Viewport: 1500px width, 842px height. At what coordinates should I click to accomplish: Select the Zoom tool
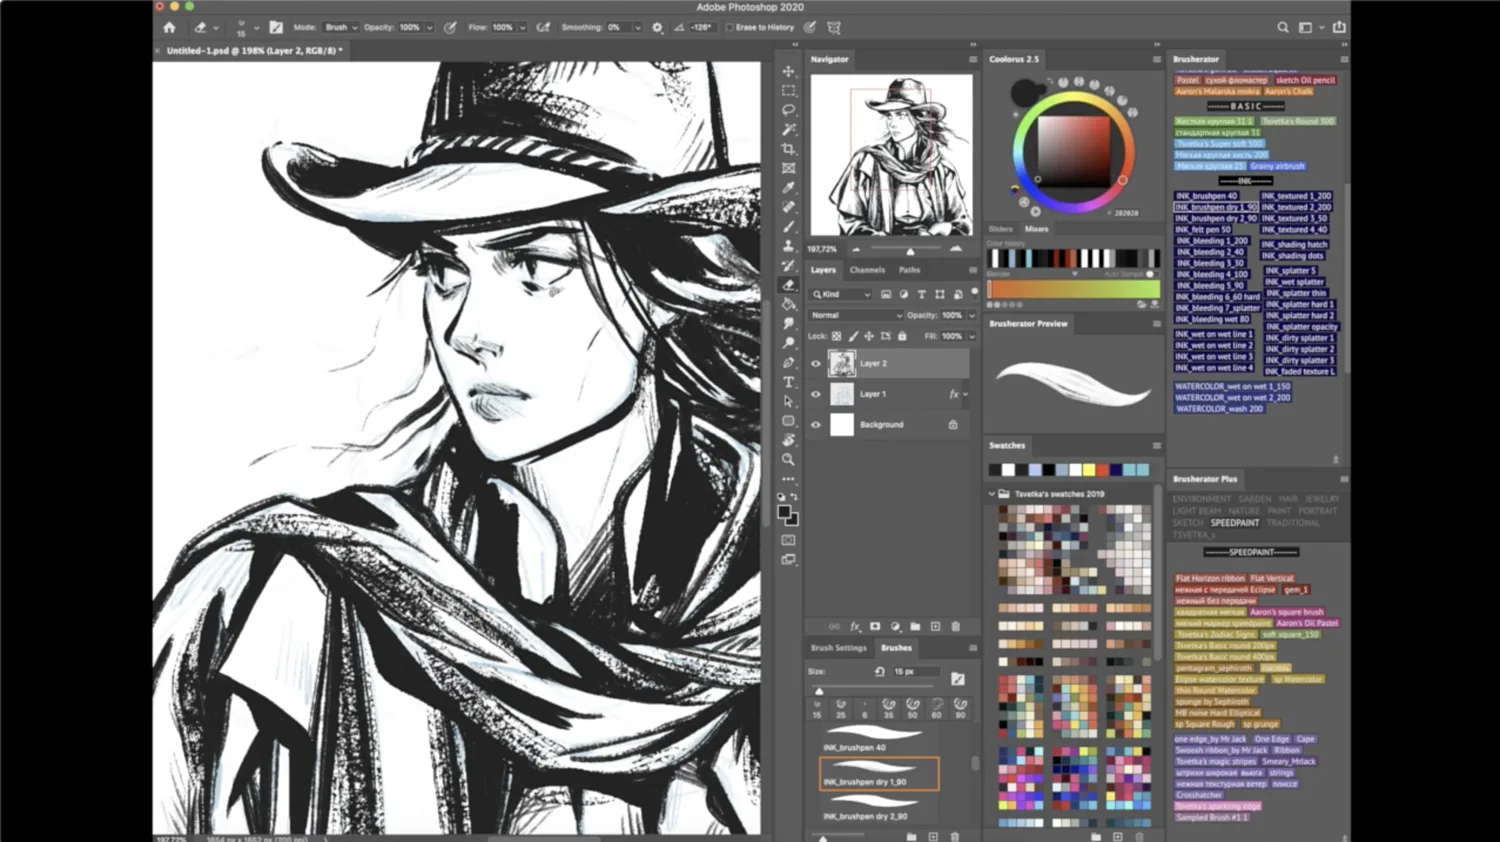point(788,460)
